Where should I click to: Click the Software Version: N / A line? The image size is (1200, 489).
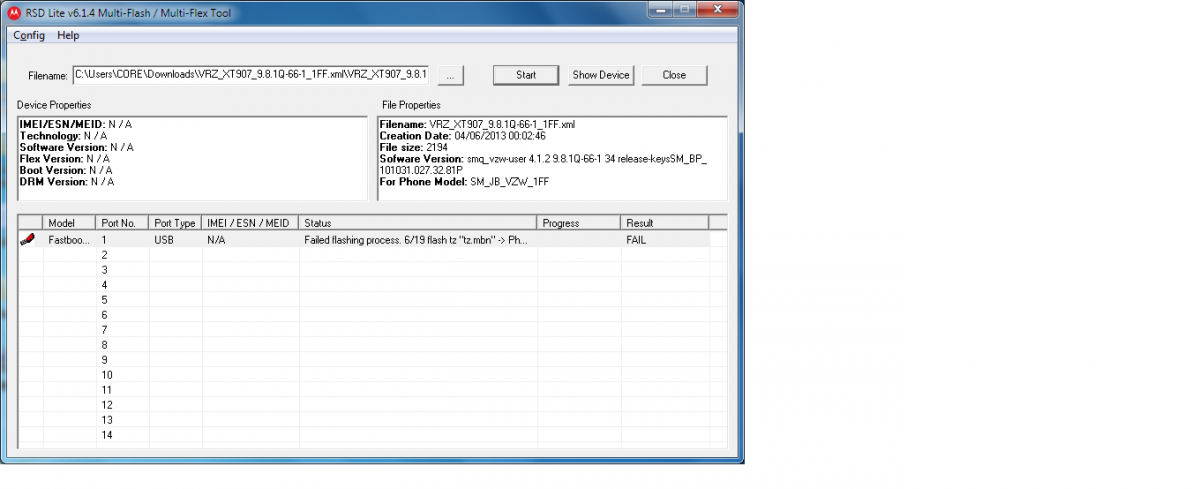pyautogui.click(x=77, y=147)
